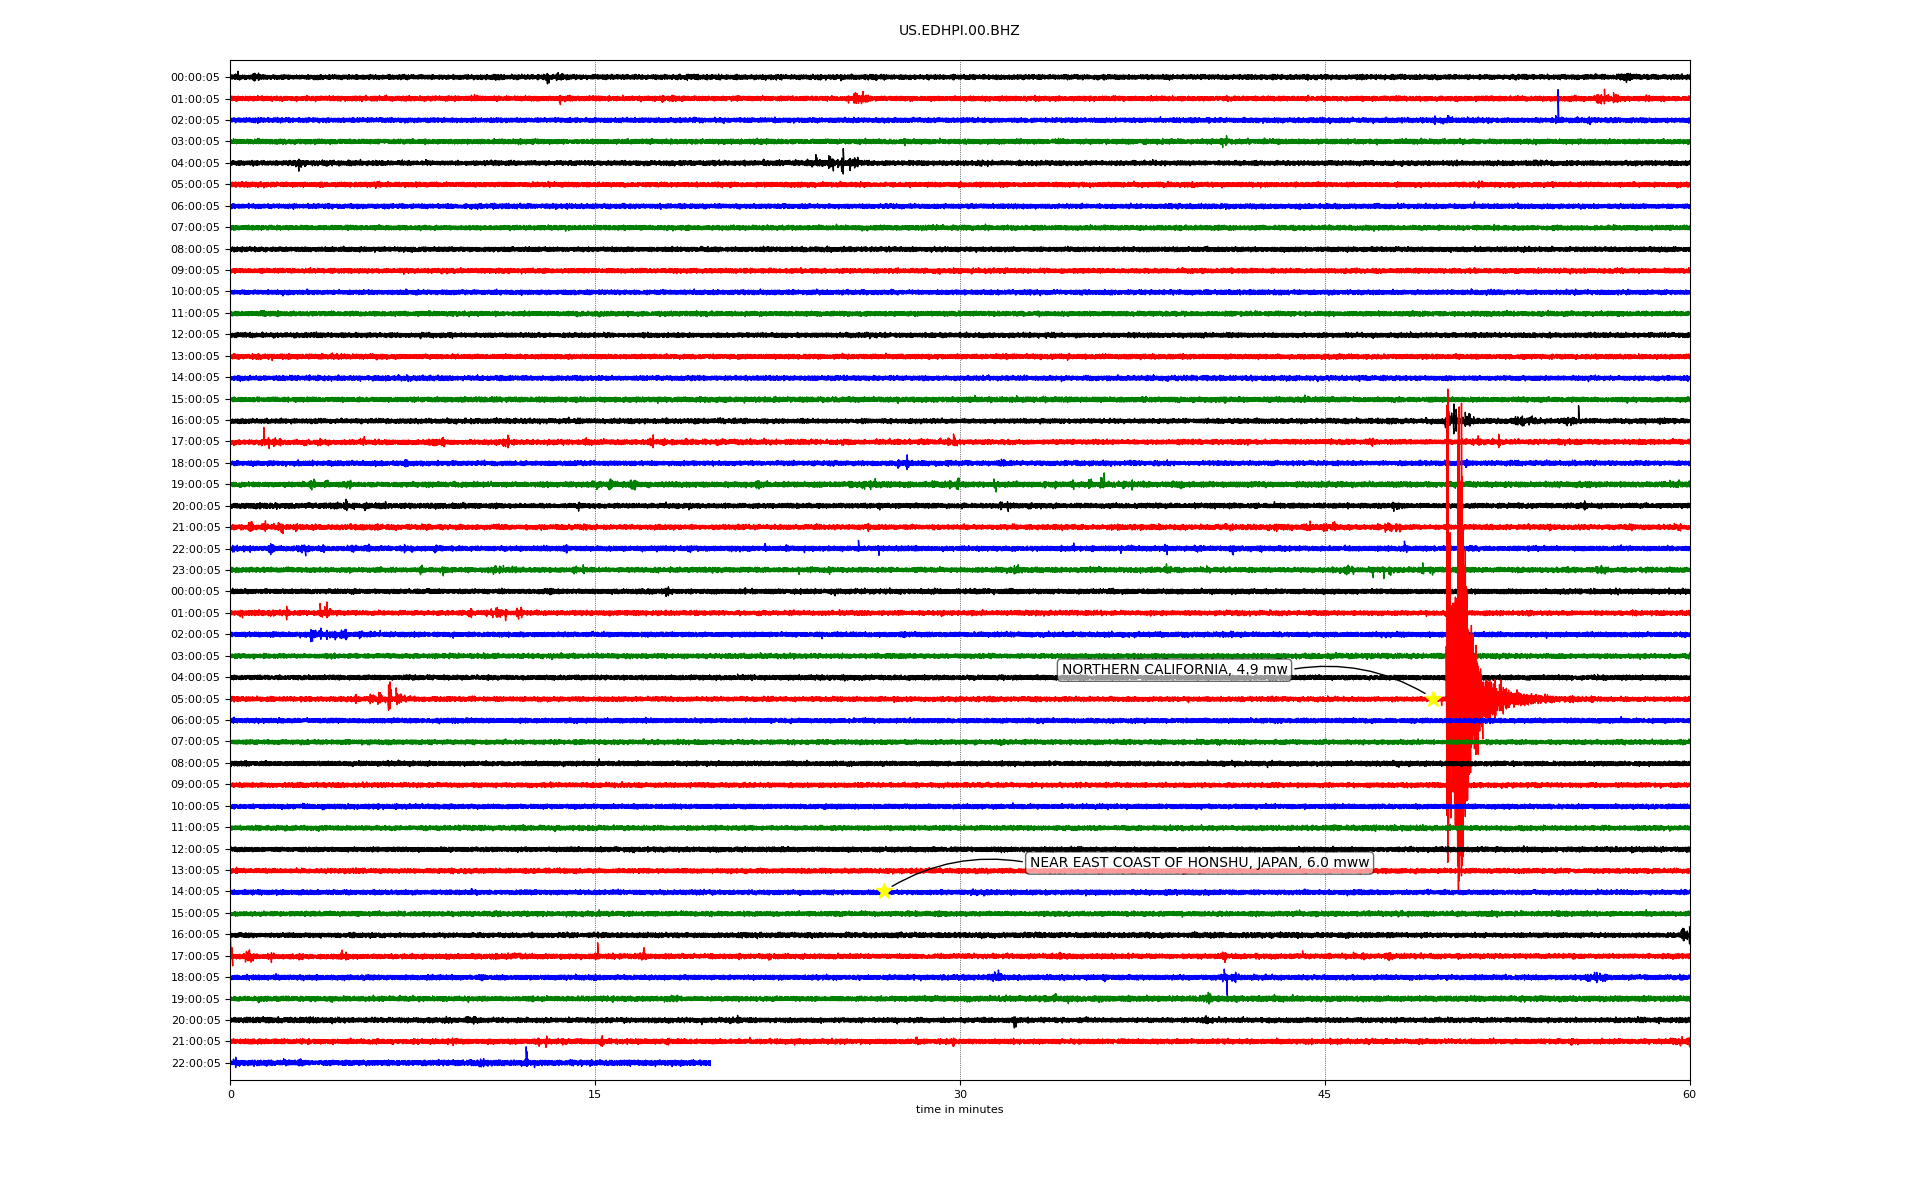Image resolution: width=1920 pixels, height=1200 pixels.
Task: Click the black wiggle on the first 04:00:05 trace
Action: (840, 162)
